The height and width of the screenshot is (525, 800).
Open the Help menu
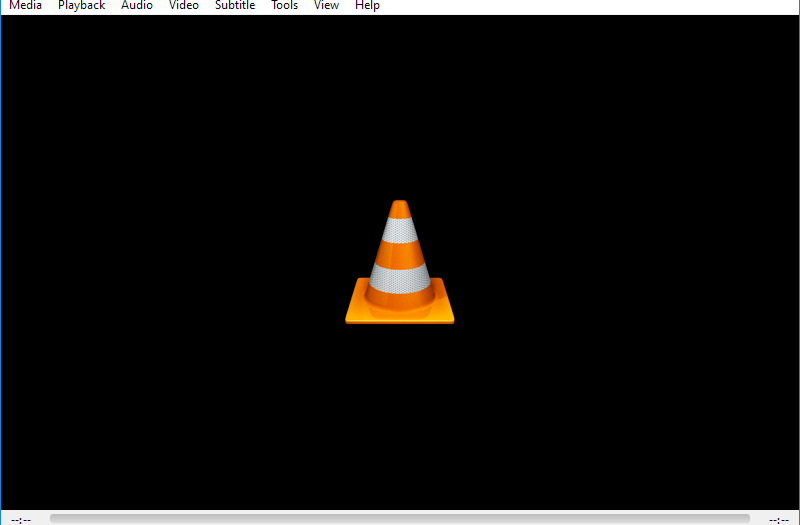[367, 6]
